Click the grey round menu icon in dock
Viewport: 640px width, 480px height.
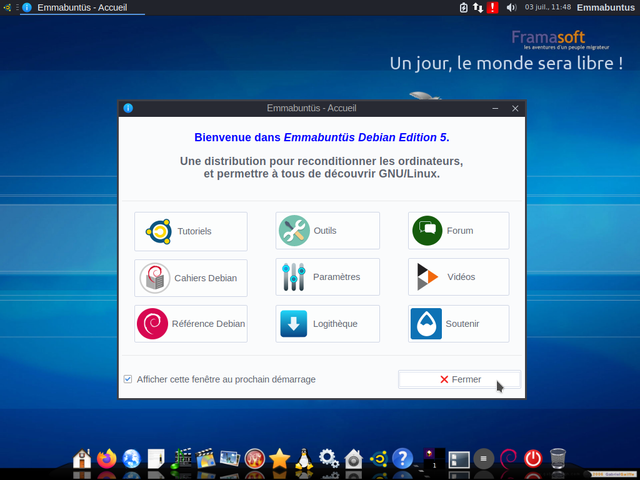484,459
